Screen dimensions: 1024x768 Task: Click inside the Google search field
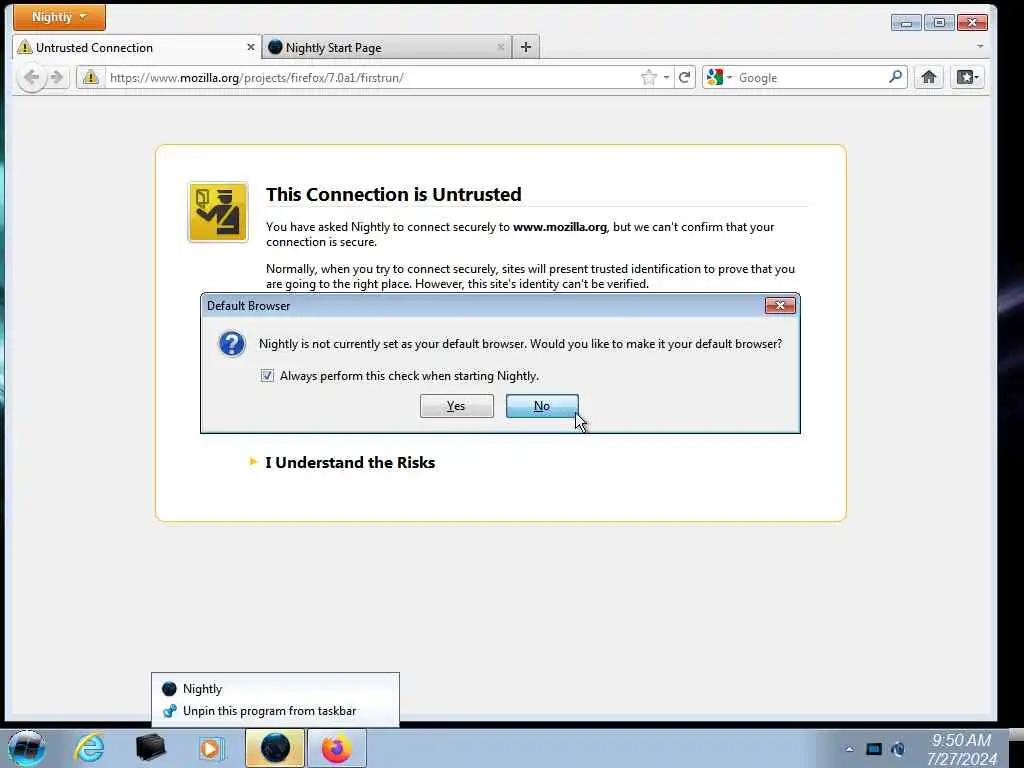(810, 78)
